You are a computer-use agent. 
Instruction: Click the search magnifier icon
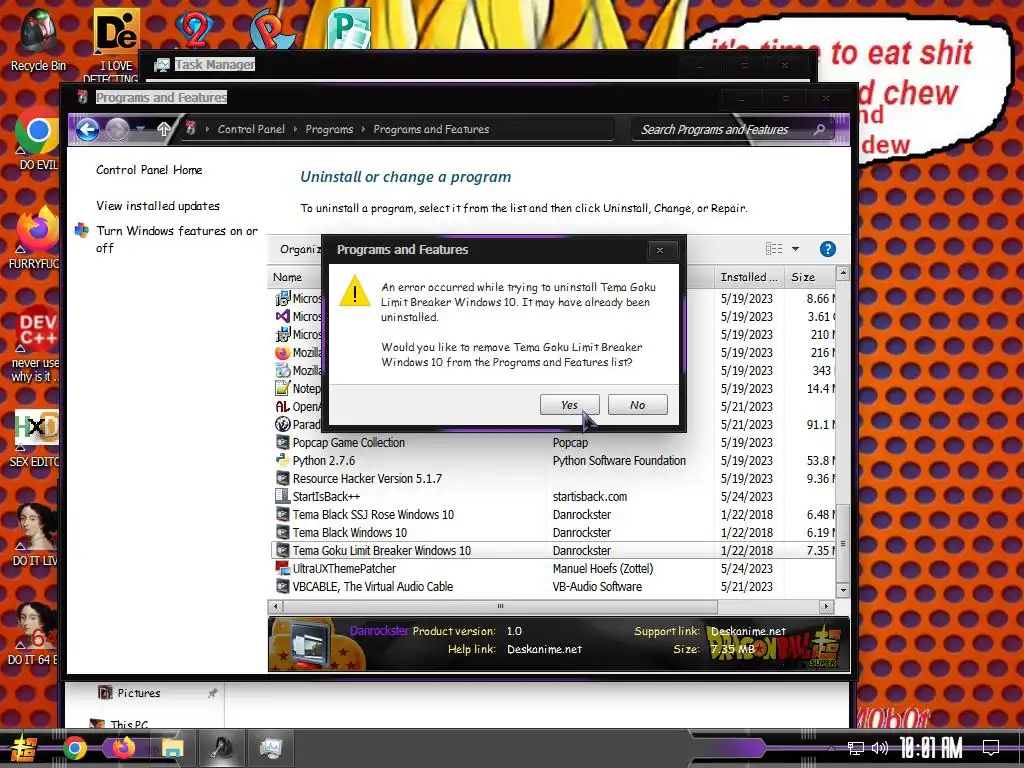820,129
